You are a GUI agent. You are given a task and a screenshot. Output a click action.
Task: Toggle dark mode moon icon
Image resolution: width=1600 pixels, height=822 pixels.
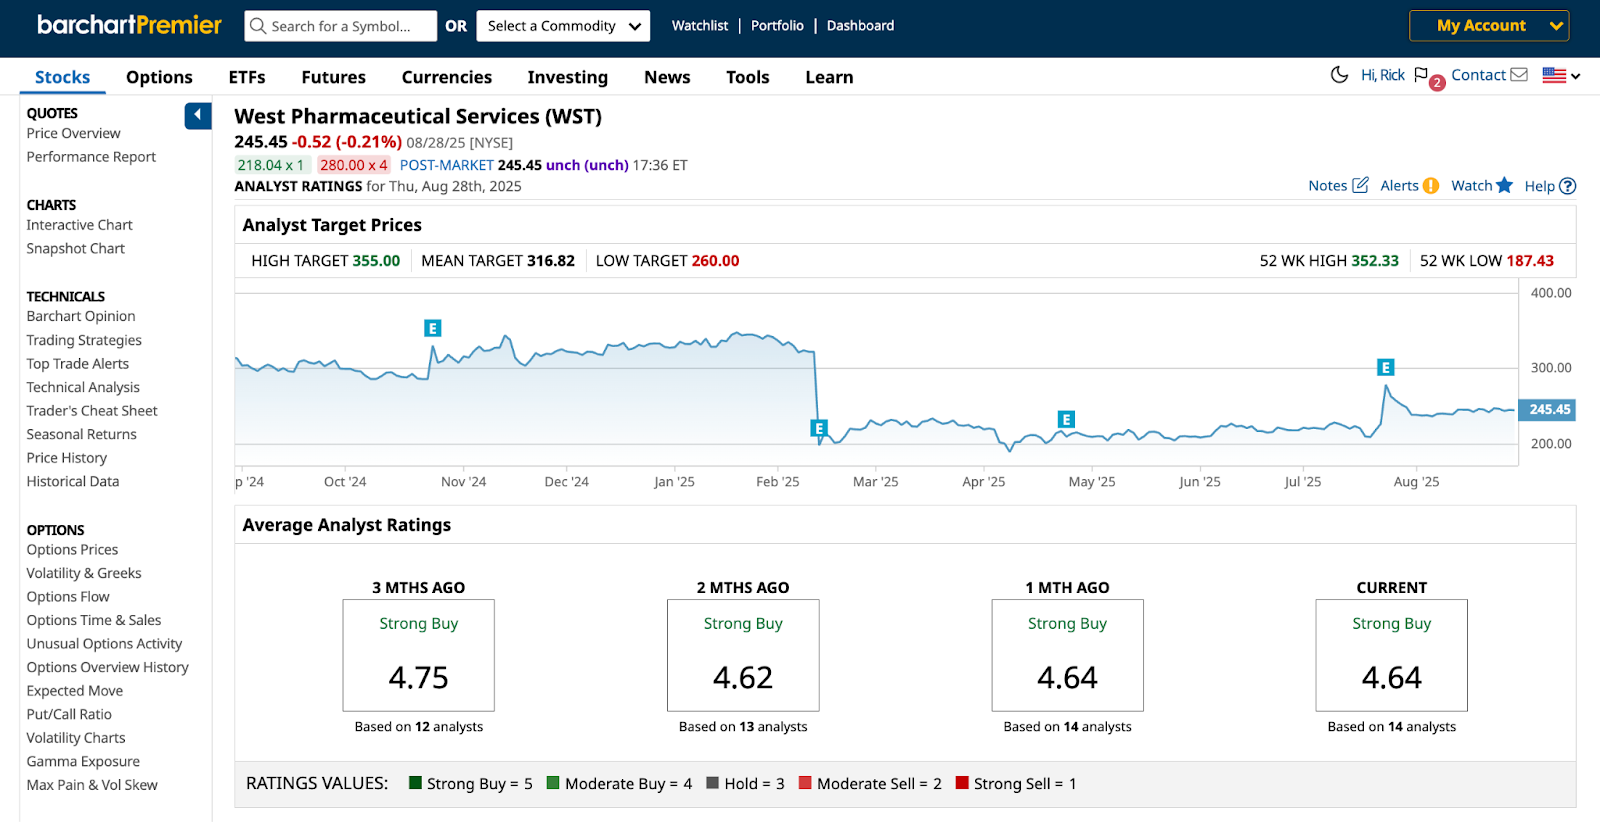[x=1339, y=75]
